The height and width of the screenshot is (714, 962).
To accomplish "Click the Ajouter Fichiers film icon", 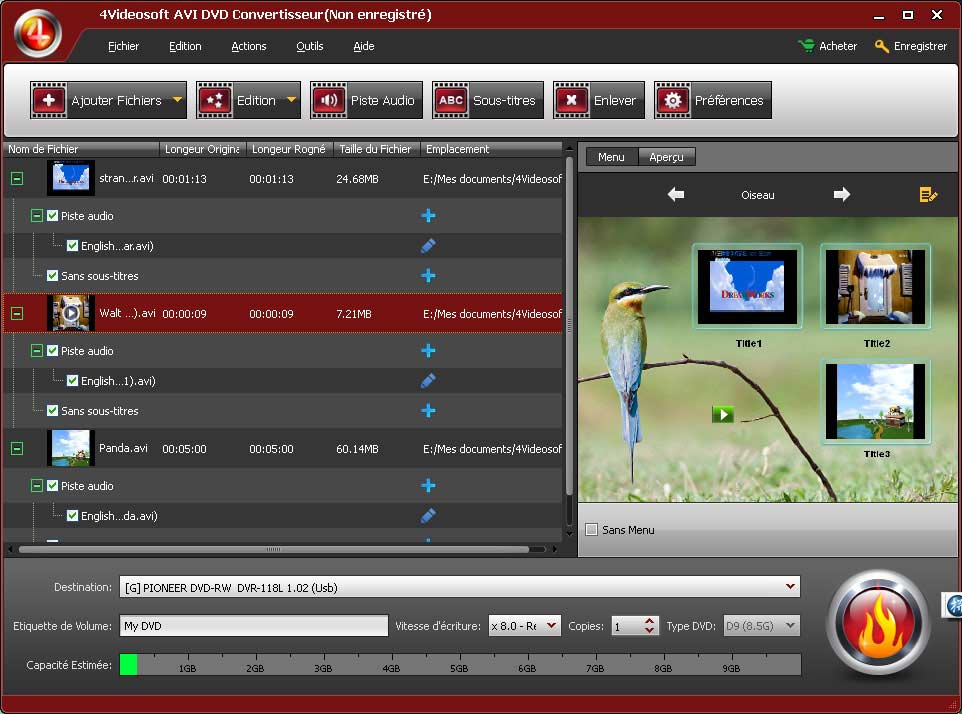I will click(x=48, y=100).
